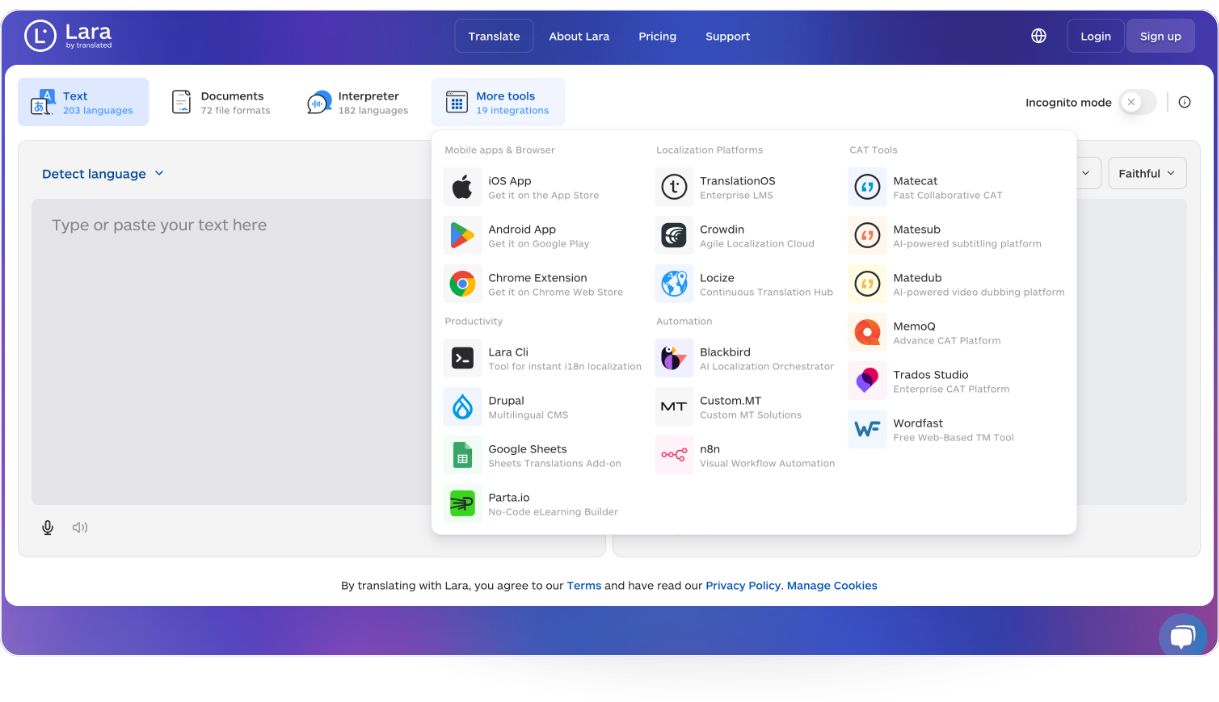Click the 'Fast Collaborative CAT' text
Screen dimensions: 1219x702
point(948,195)
